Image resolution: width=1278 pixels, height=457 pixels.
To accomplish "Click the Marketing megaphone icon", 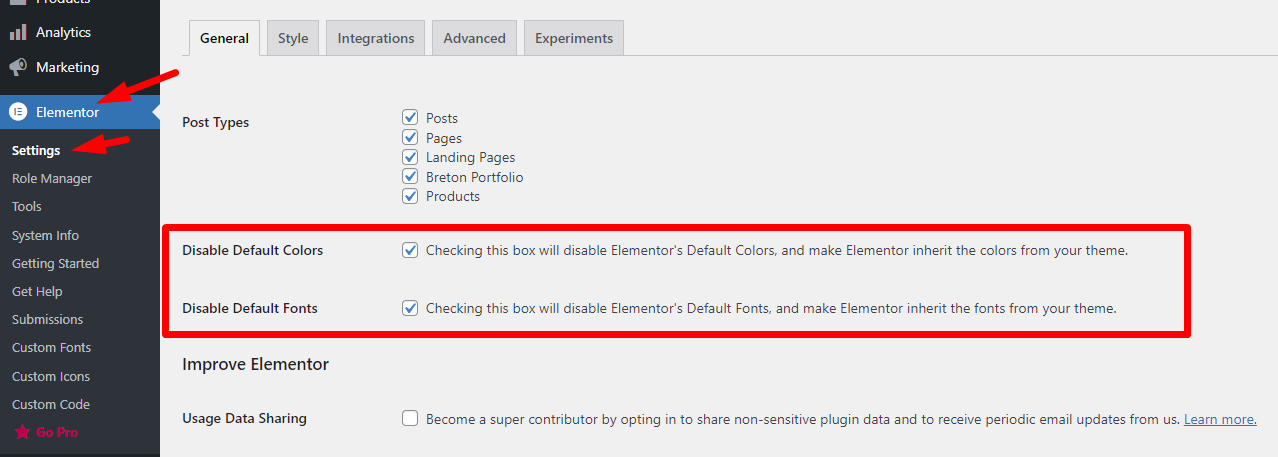I will (18, 67).
